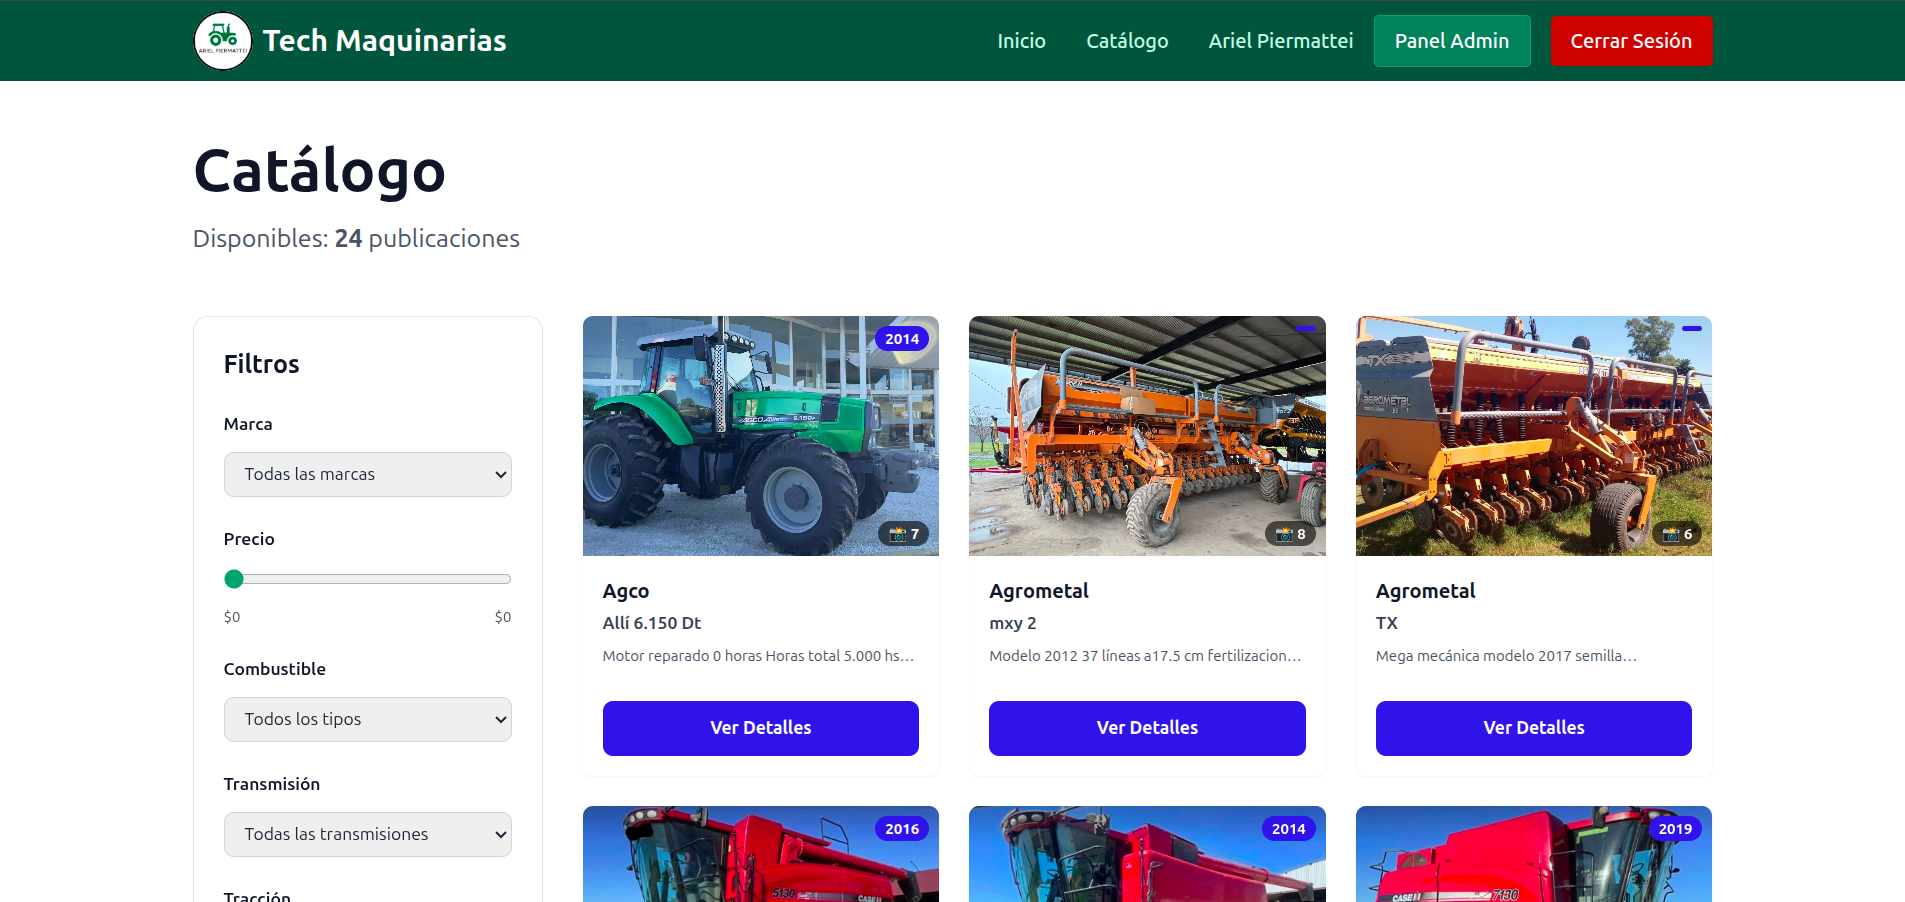Open the 2019 red 7130 combine photo
This screenshot has height=902, width=1905.
pos(1534,854)
